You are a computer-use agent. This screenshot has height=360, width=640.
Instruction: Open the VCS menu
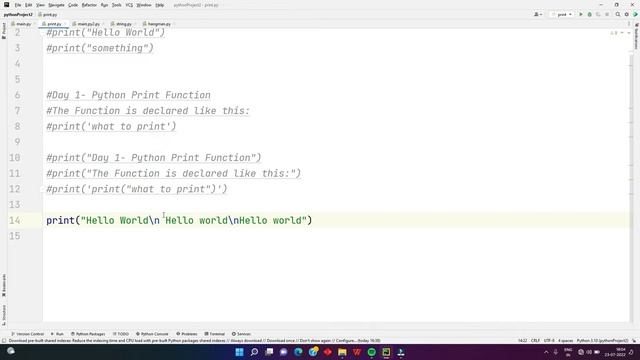[129, 5]
